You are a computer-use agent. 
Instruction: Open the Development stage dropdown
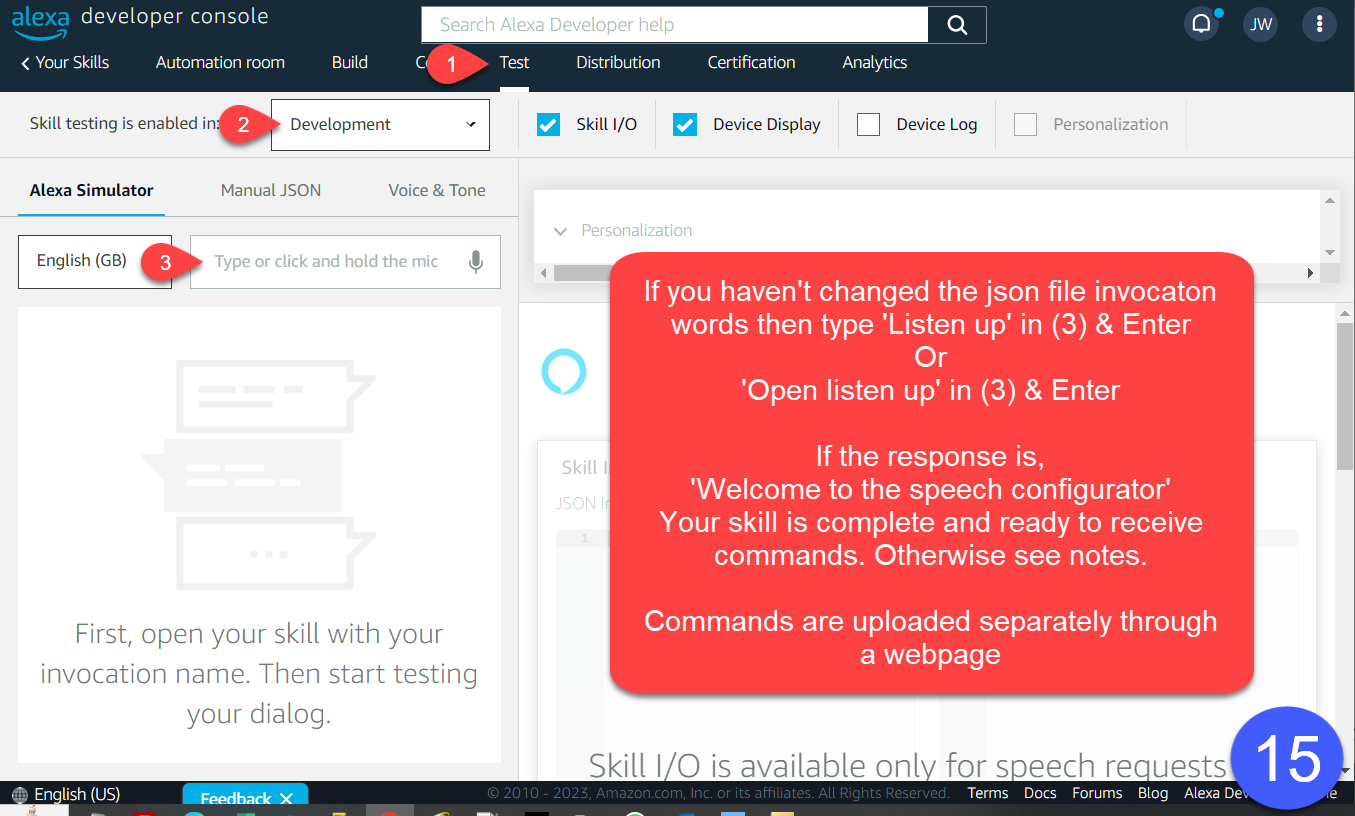(x=380, y=125)
